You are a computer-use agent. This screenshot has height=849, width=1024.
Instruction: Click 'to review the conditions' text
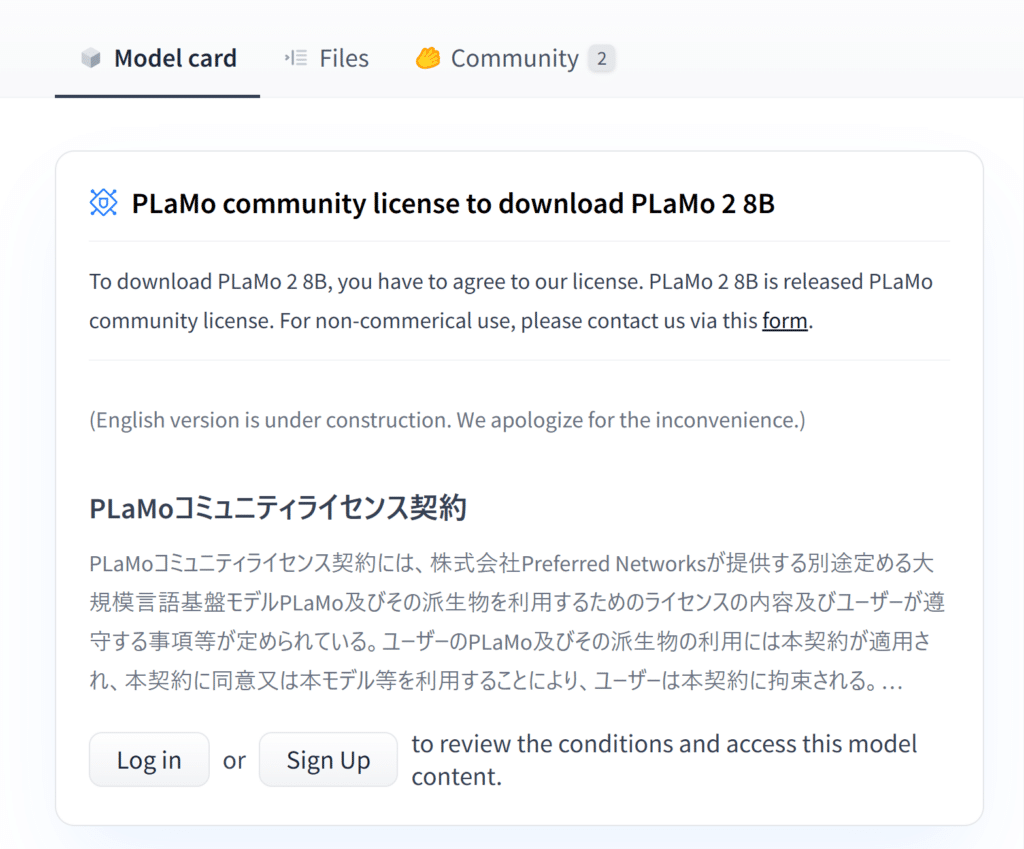664,760
